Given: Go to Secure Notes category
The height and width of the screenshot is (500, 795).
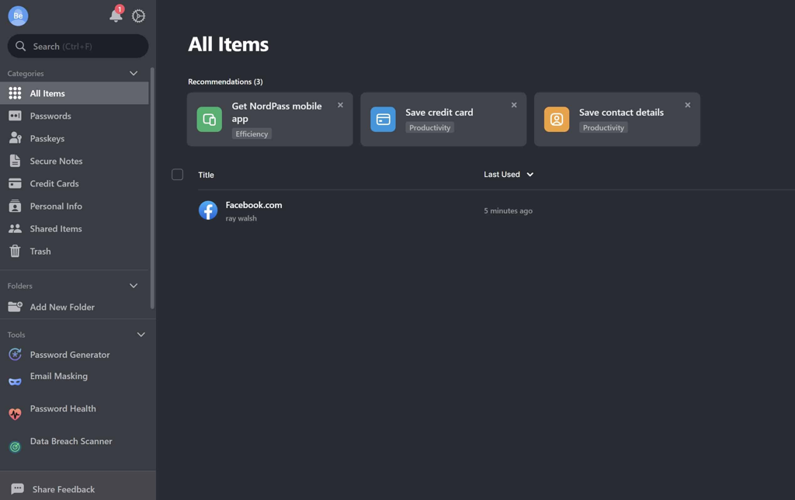Looking at the screenshot, I should [56, 161].
